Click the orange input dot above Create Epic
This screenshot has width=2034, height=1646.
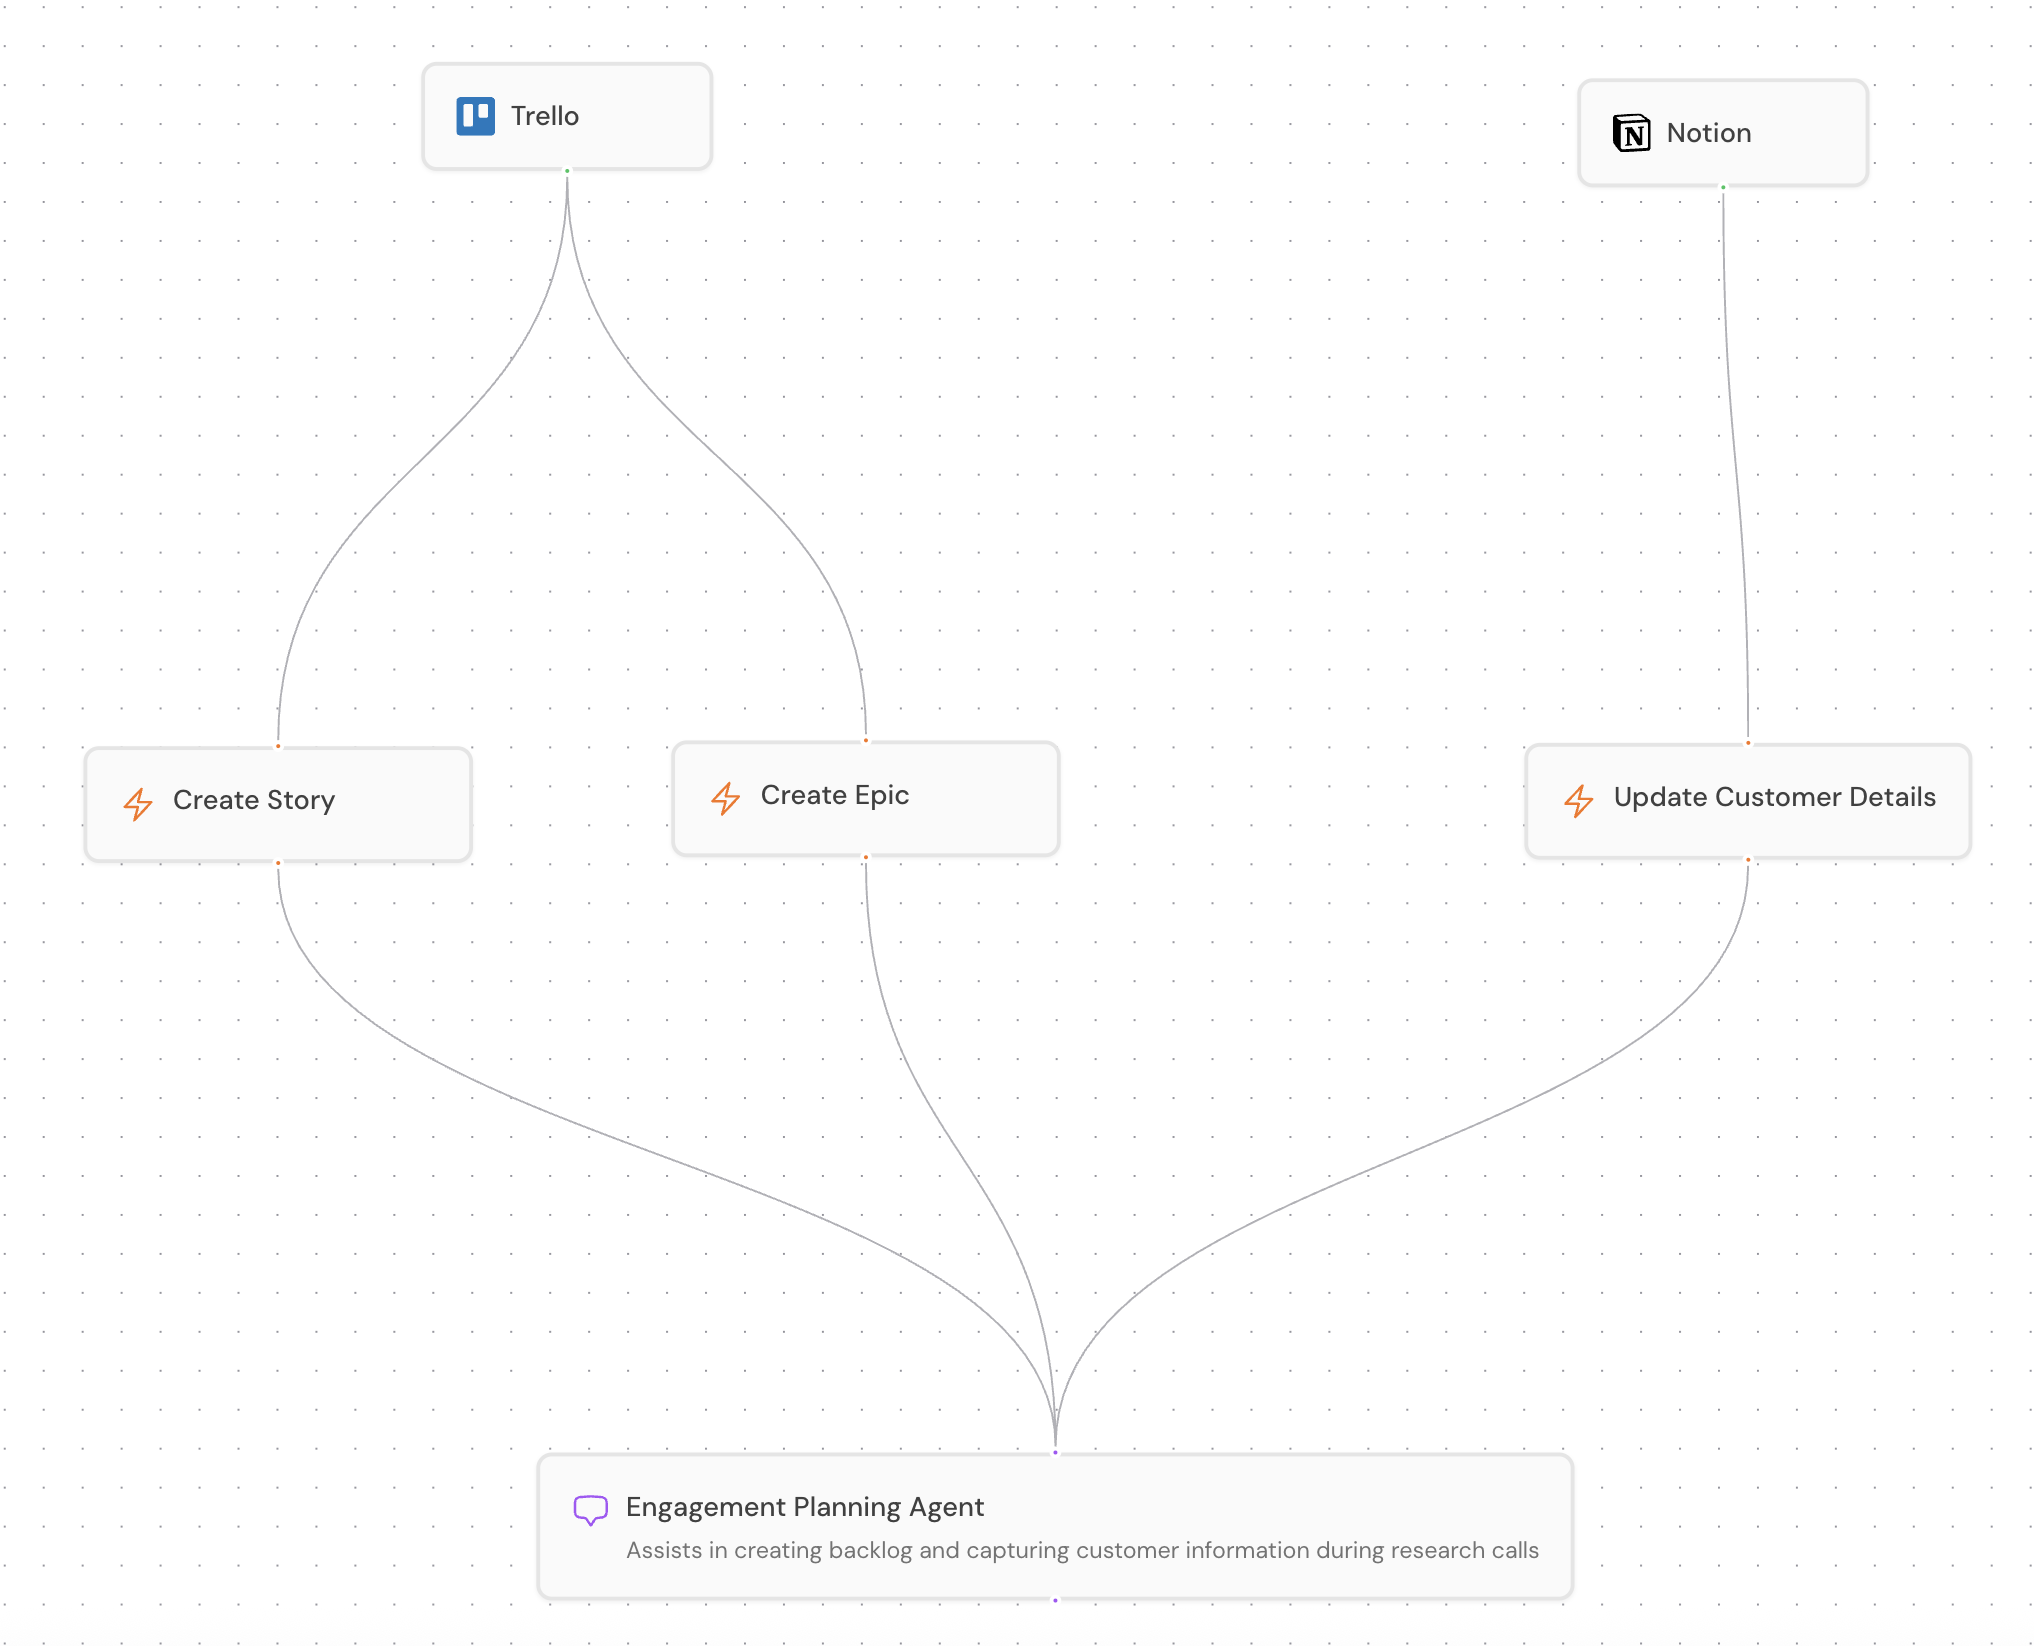click(x=866, y=740)
